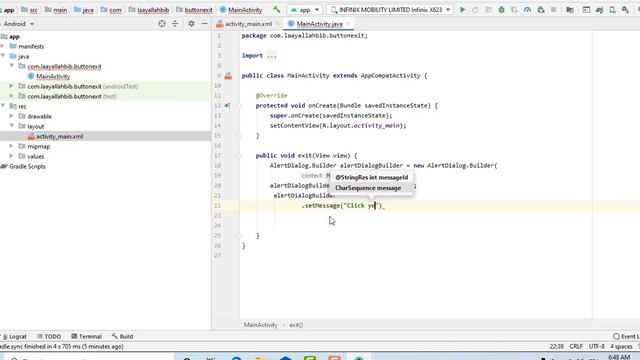Click the buttonexit breadcrumb
The image size is (640, 360).
click(198, 10)
